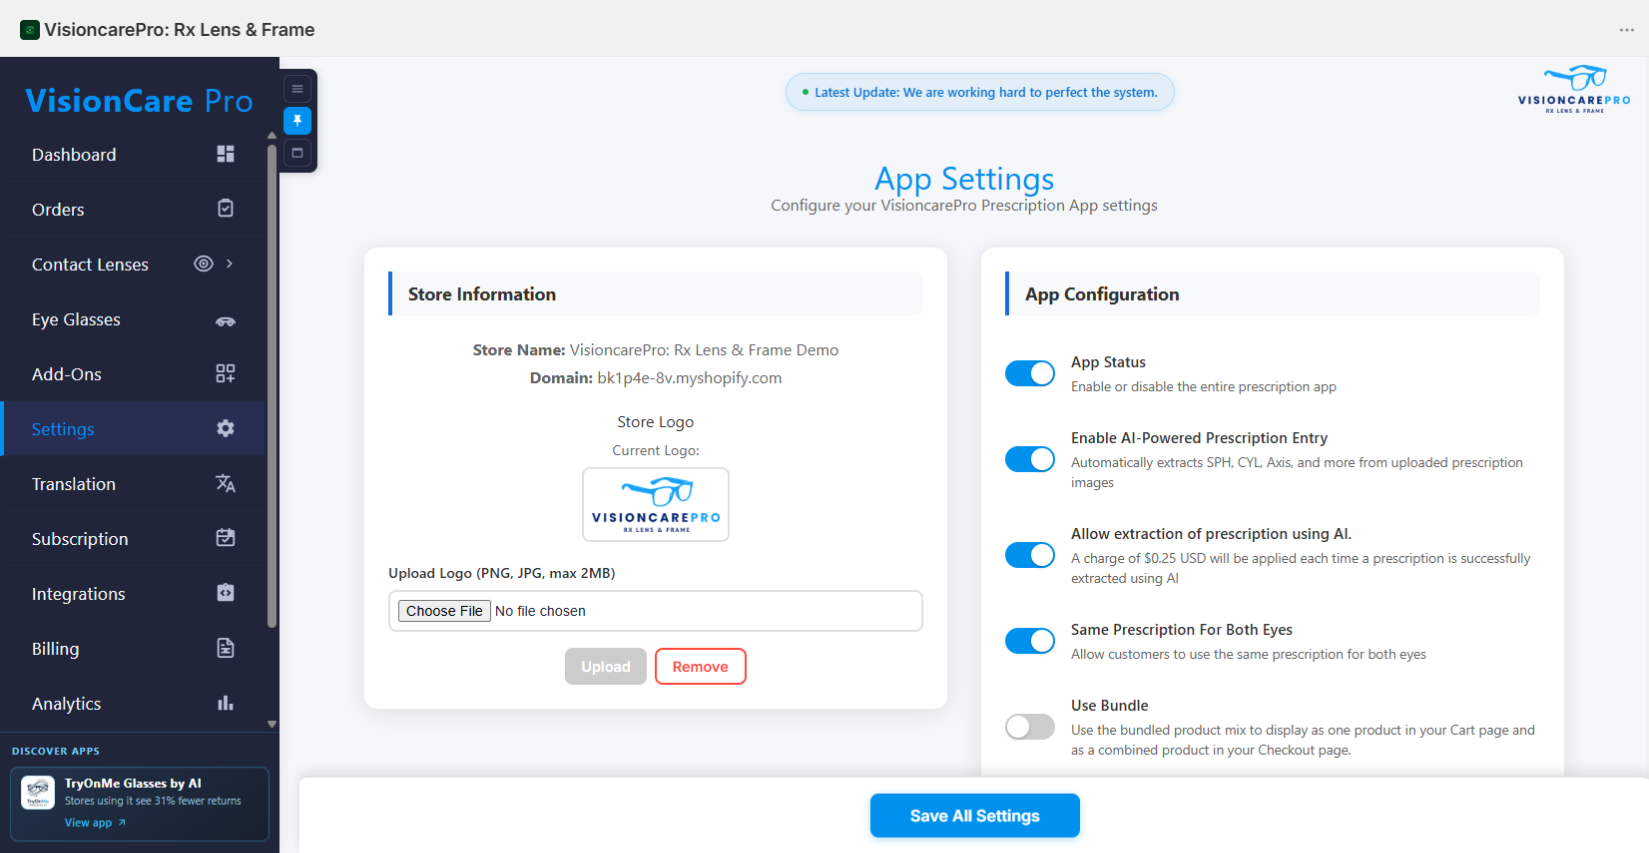Expand the Contact Lenses submenu chevron
Screen dimensions: 1649x853
pyautogui.click(x=230, y=264)
